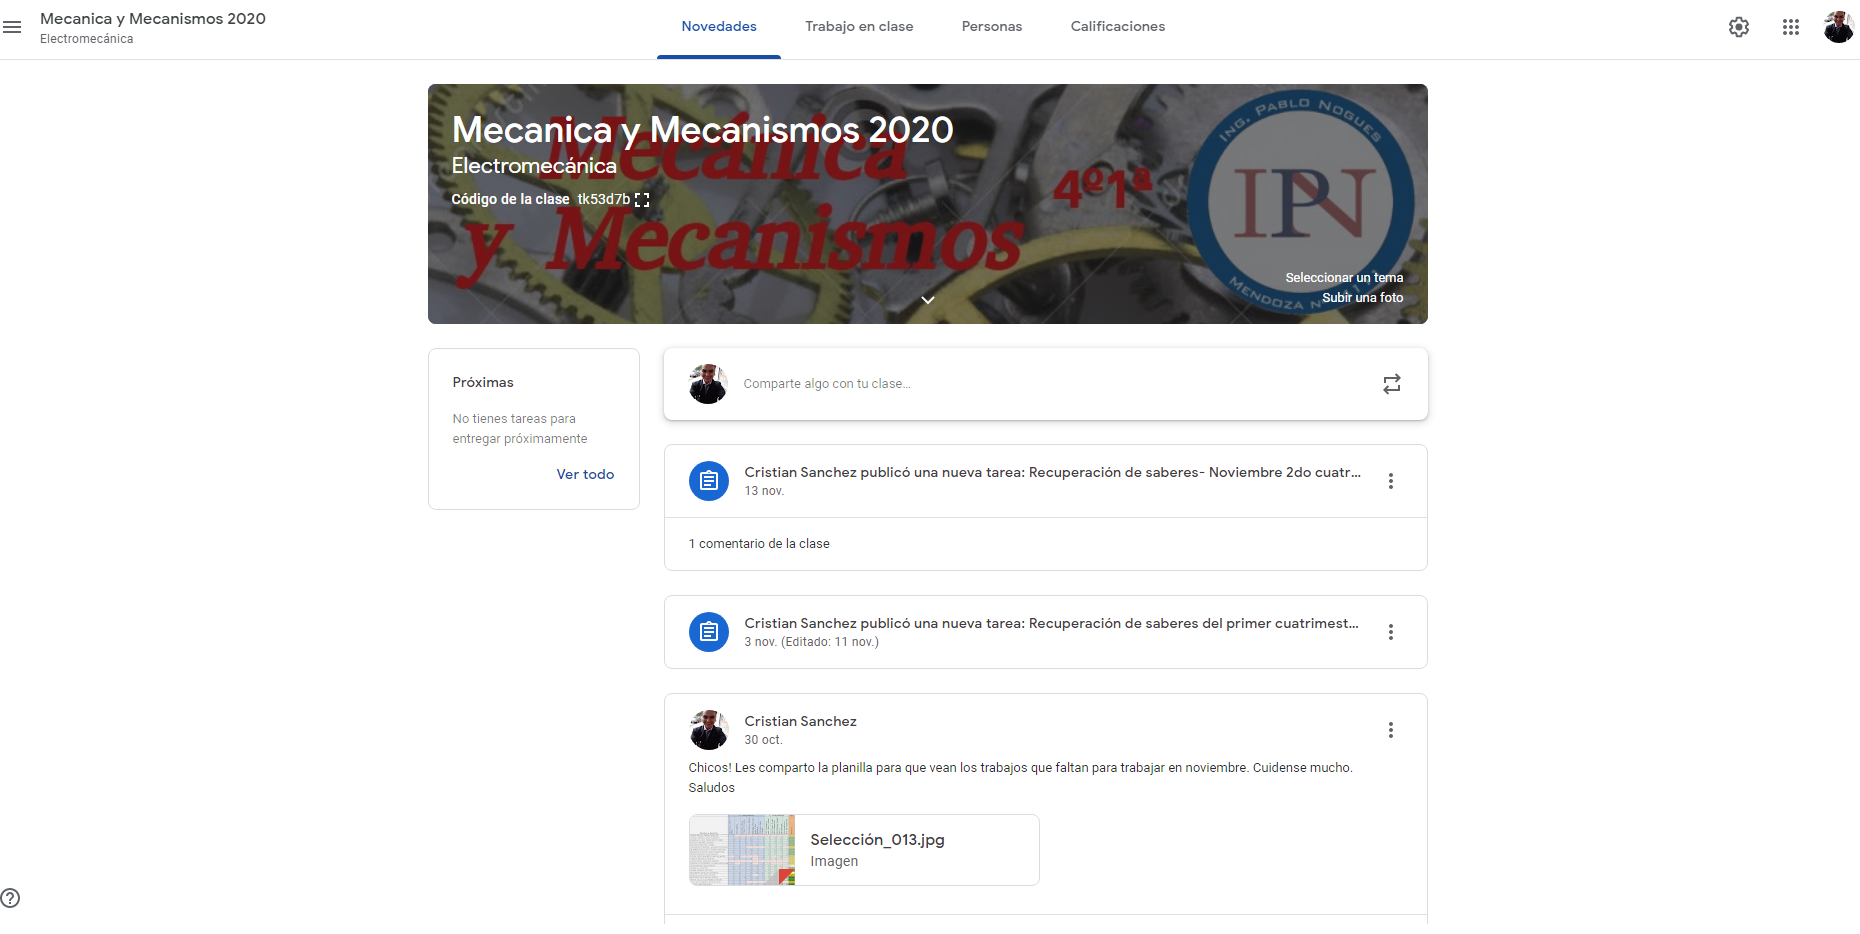Open assignment icon for Noviembre 2do cuatrimestre task
This screenshot has height=934, width=1860.
point(709,481)
